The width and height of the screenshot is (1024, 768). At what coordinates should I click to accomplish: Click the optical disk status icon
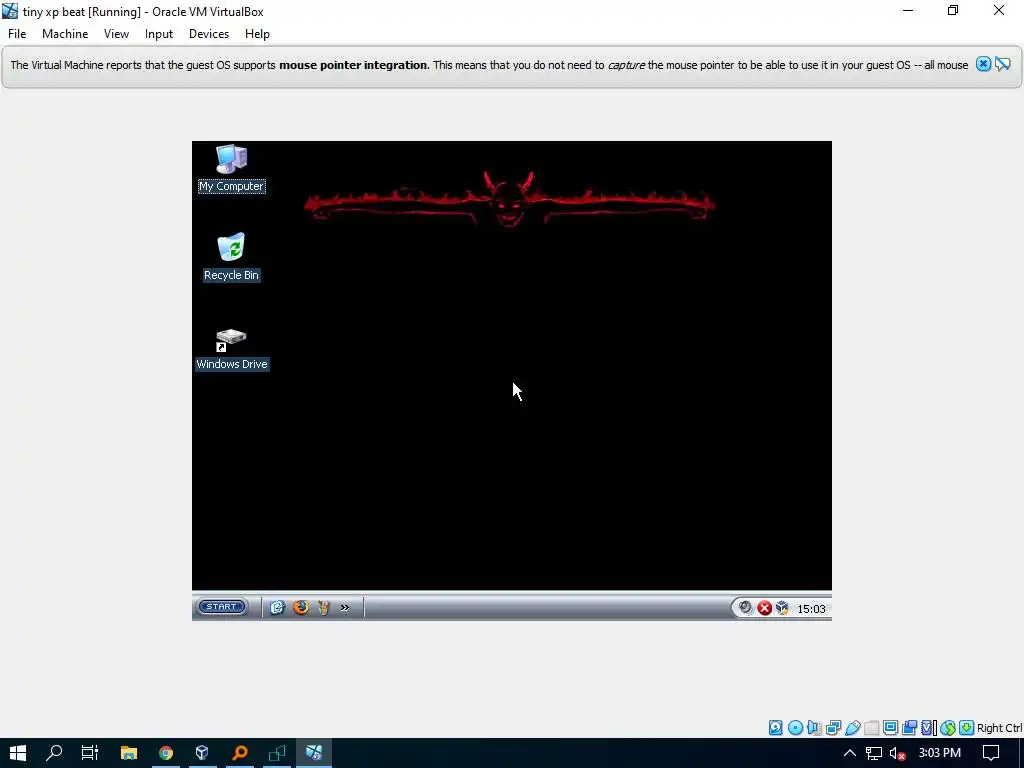point(795,728)
